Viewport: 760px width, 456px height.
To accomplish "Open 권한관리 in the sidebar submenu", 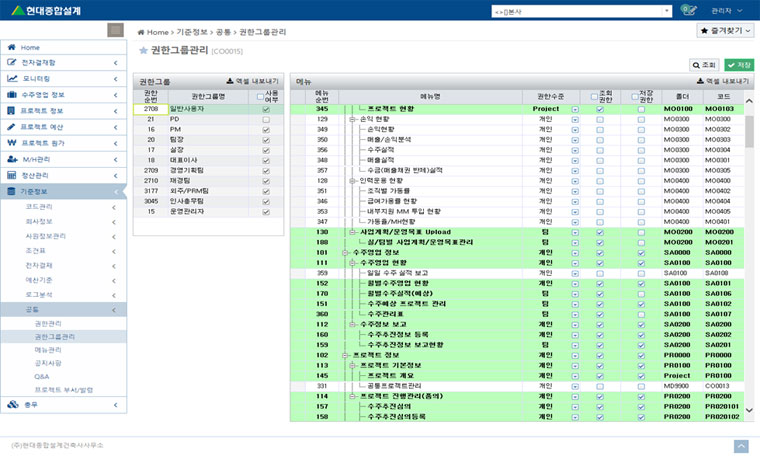I will click(47, 324).
